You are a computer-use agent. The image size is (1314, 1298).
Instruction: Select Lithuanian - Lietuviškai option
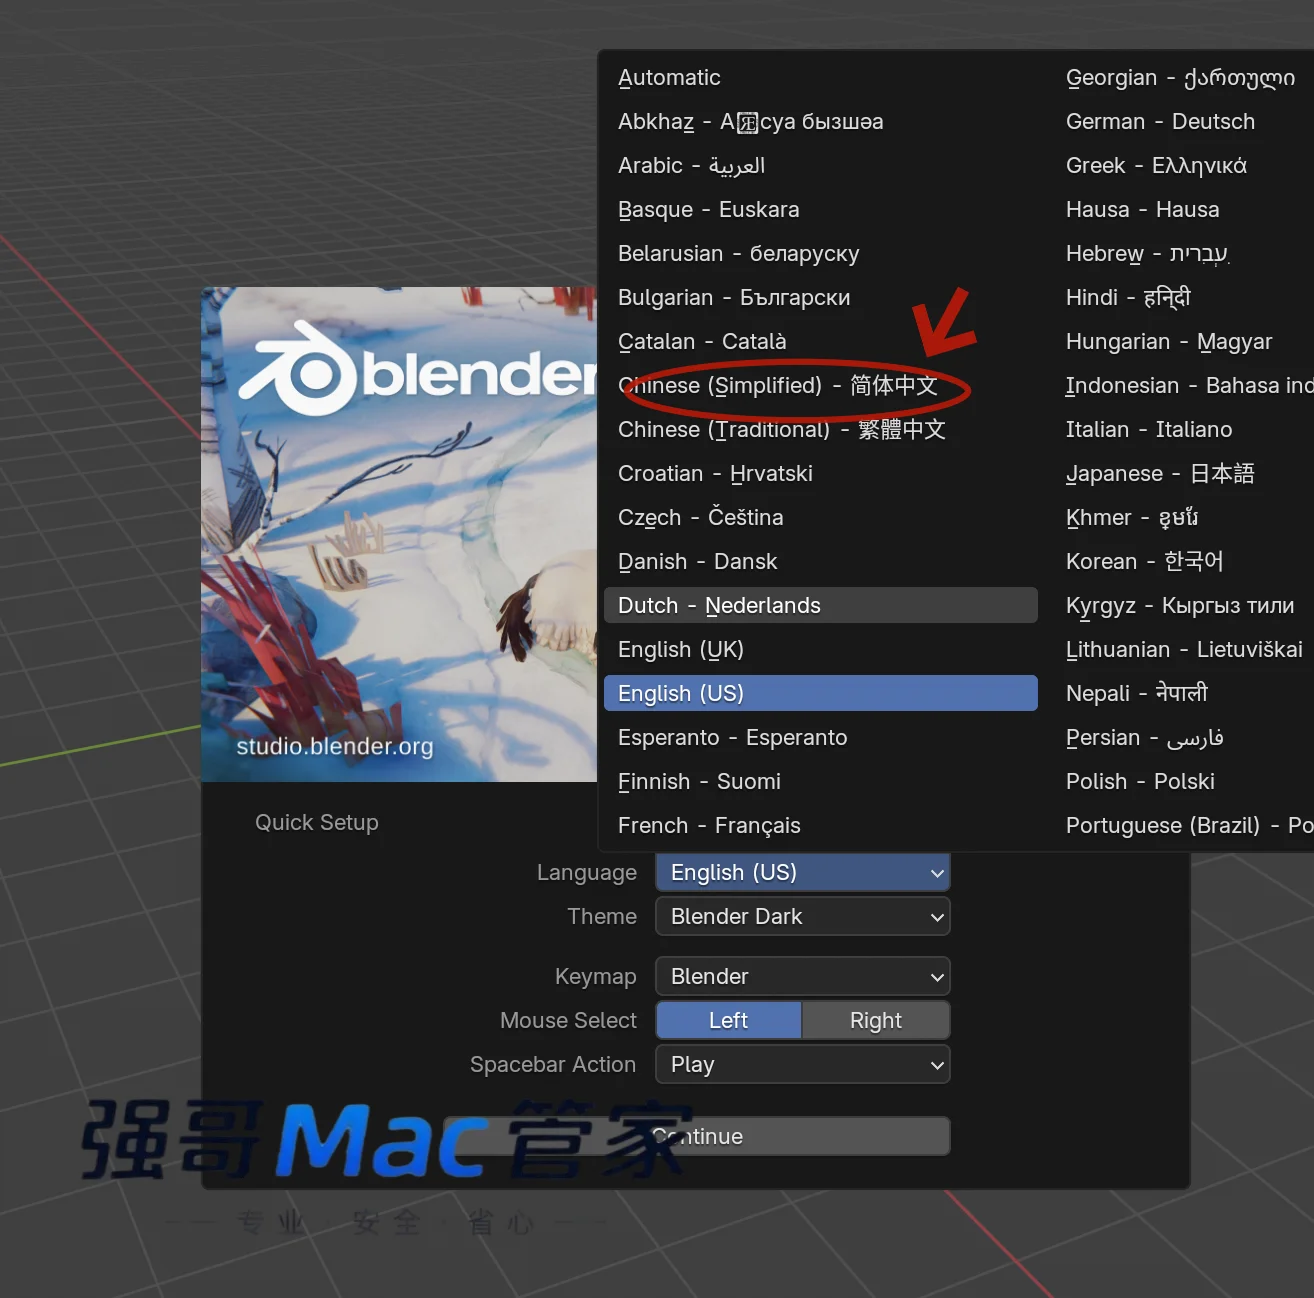point(1184,649)
